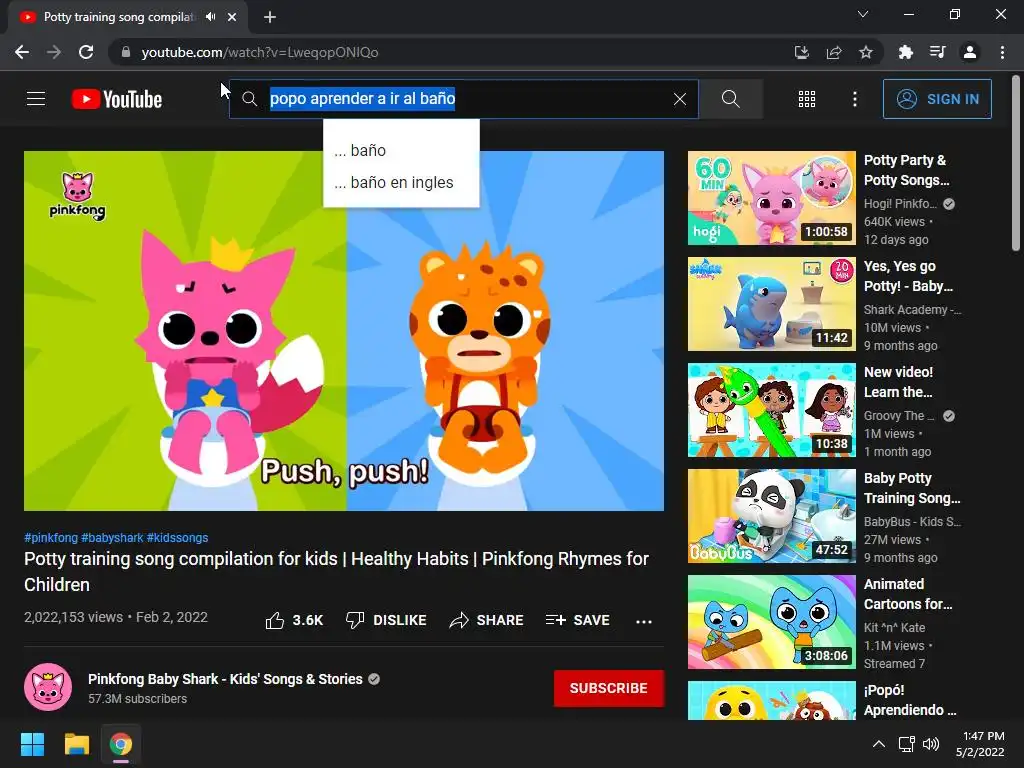Screen dimensions: 1024x768
Task: Open the Pinkfong channel avatar
Action: (x=48, y=687)
